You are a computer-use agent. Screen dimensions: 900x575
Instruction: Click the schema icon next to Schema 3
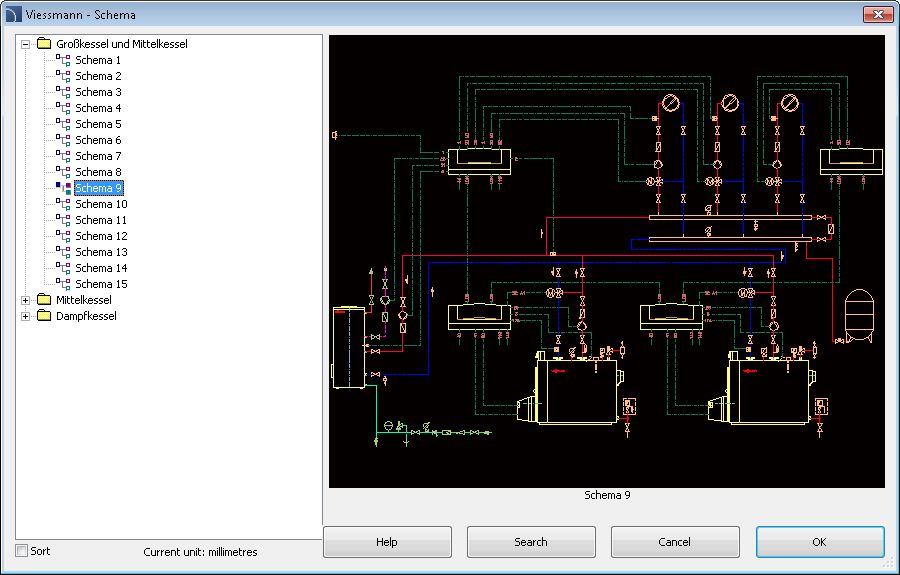(63, 92)
